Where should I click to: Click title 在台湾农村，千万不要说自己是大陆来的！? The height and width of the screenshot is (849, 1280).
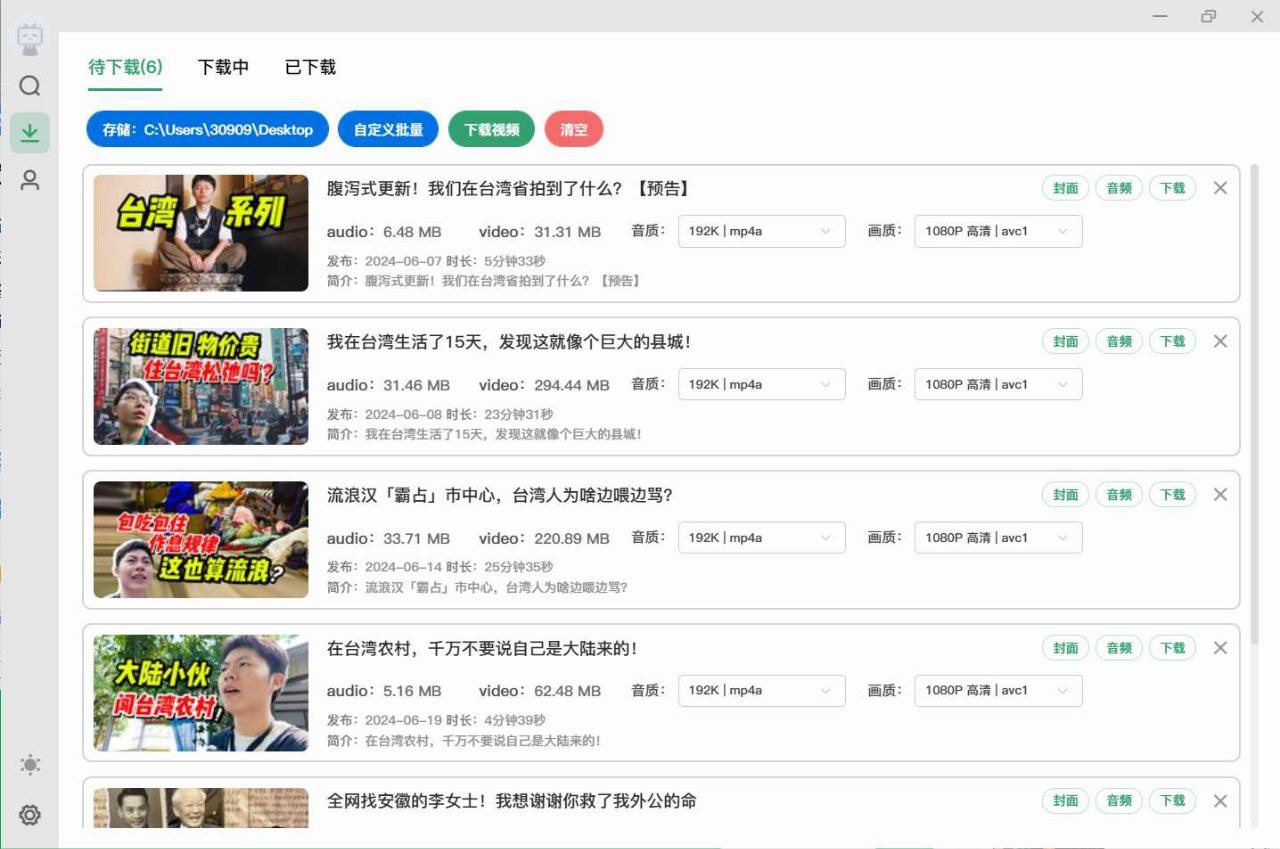[482, 649]
